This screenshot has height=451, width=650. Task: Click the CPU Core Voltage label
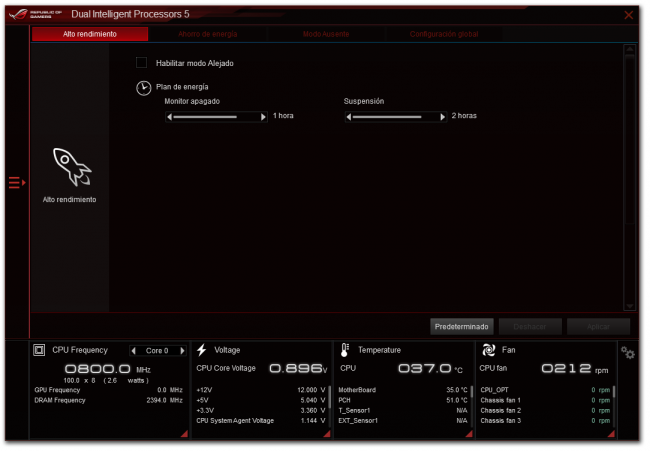[x=226, y=368]
